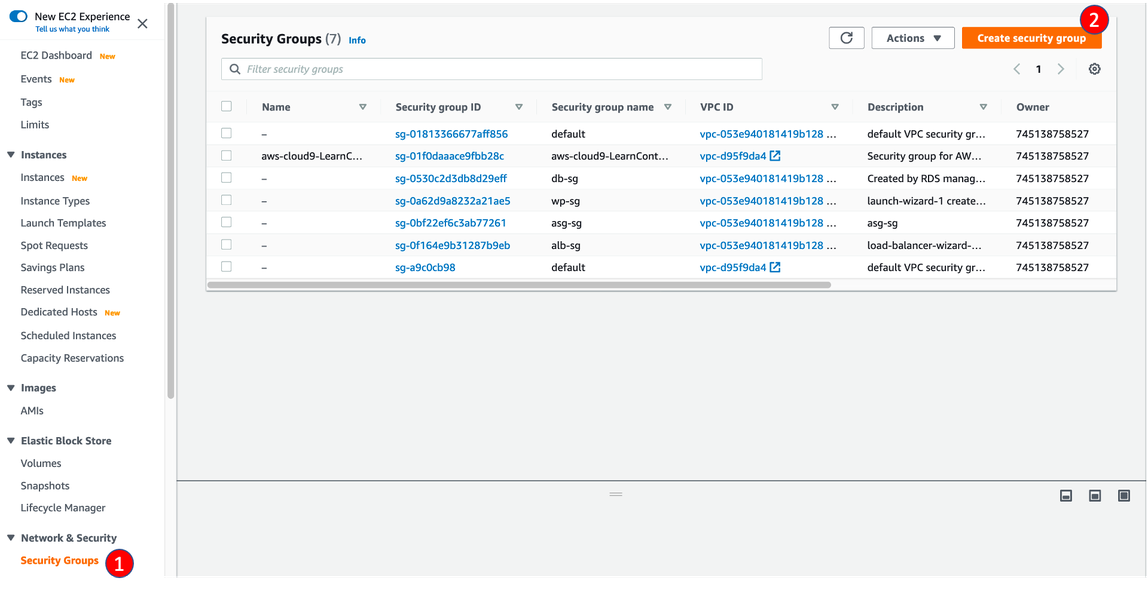Click Create security group button
1148x590 pixels.
[x=1031, y=38]
